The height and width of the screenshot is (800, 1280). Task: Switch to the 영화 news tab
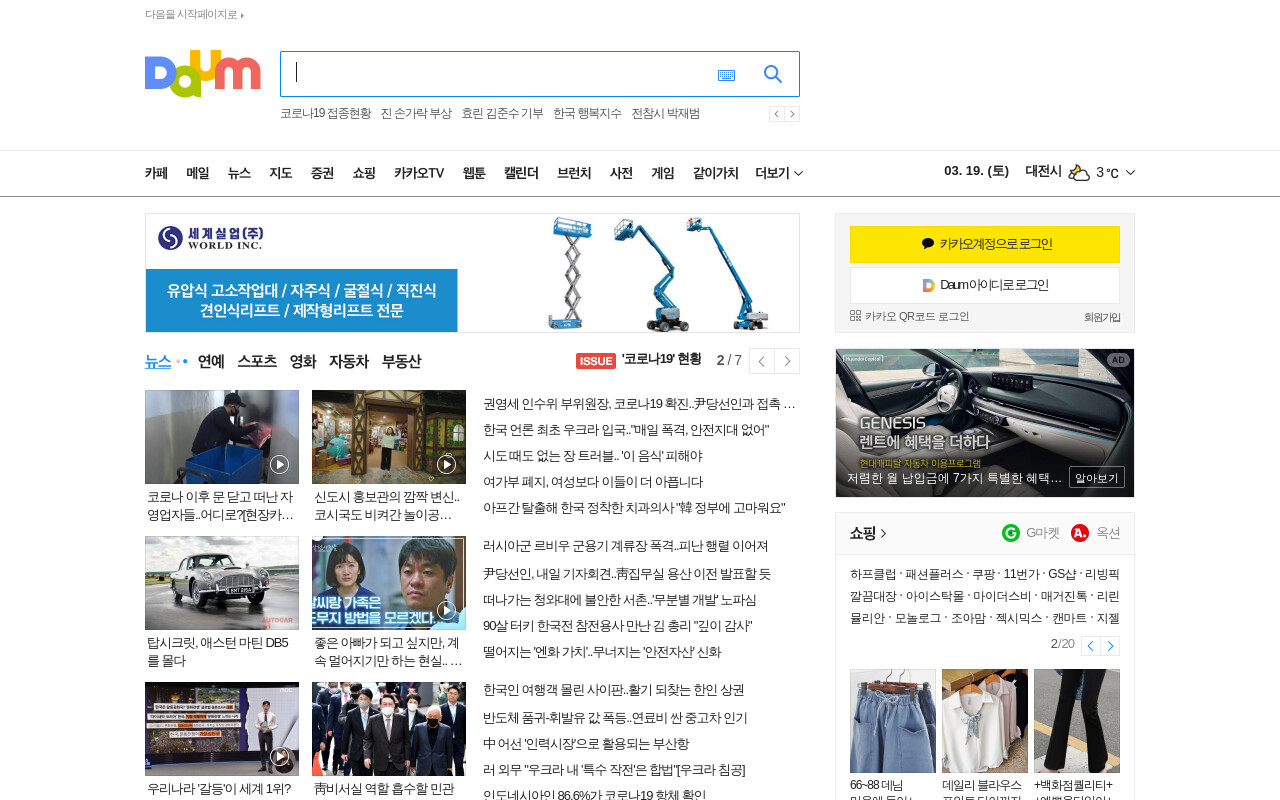coord(303,361)
